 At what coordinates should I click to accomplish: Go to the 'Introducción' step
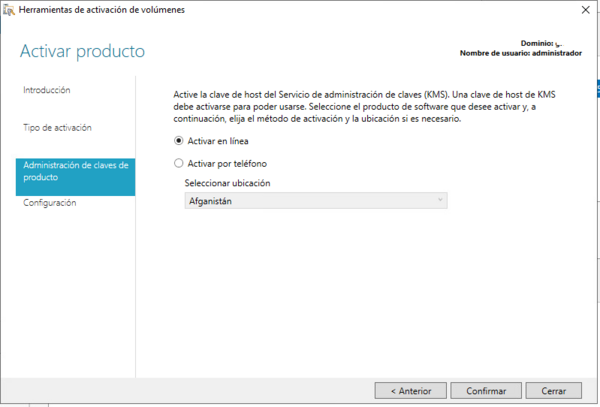tap(47, 90)
